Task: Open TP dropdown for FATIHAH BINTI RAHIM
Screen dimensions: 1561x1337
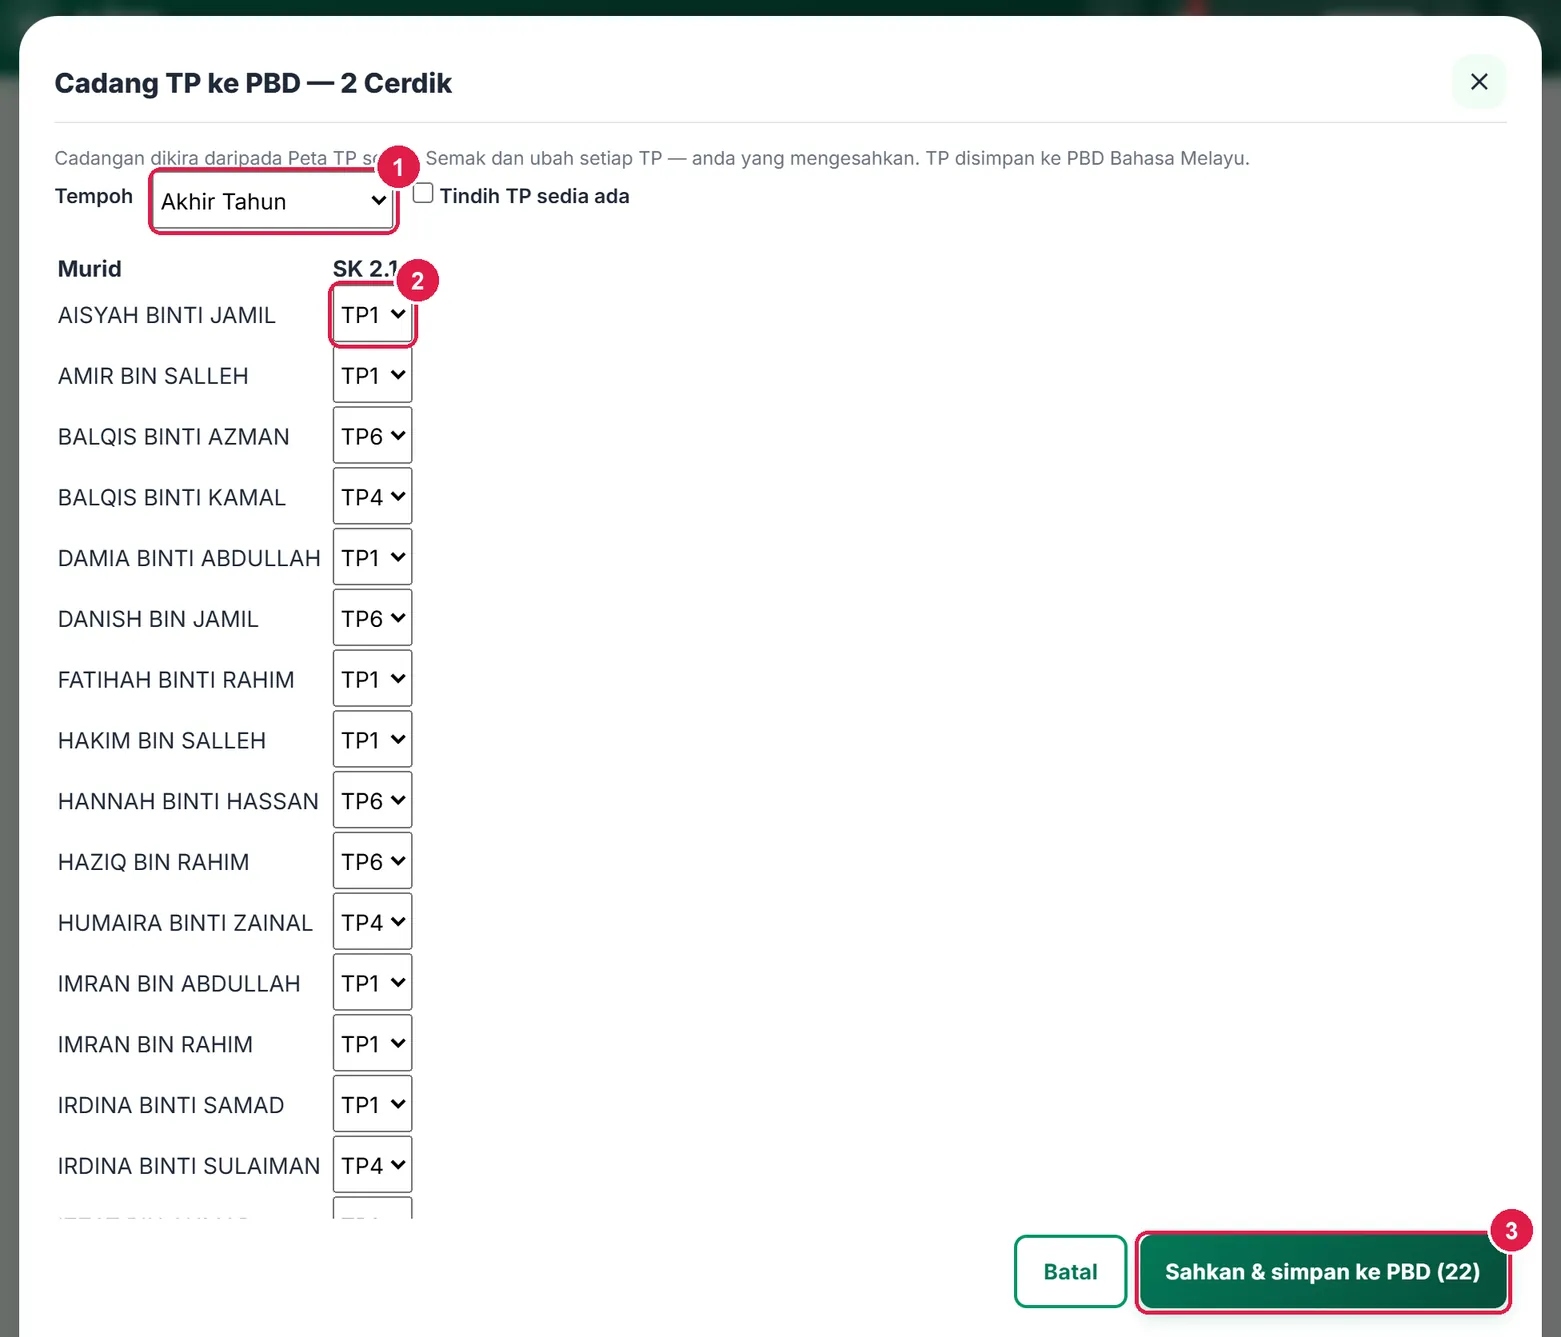Action: coord(372,680)
